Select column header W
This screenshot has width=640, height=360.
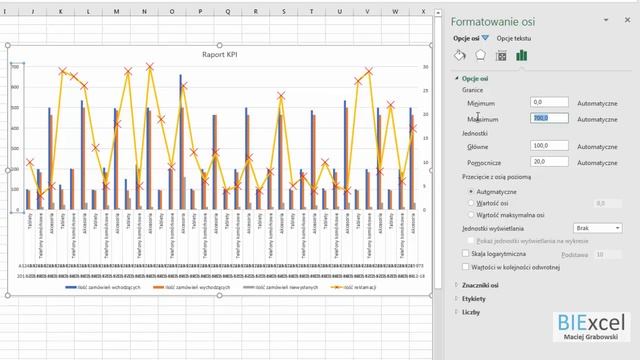[395, 12]
